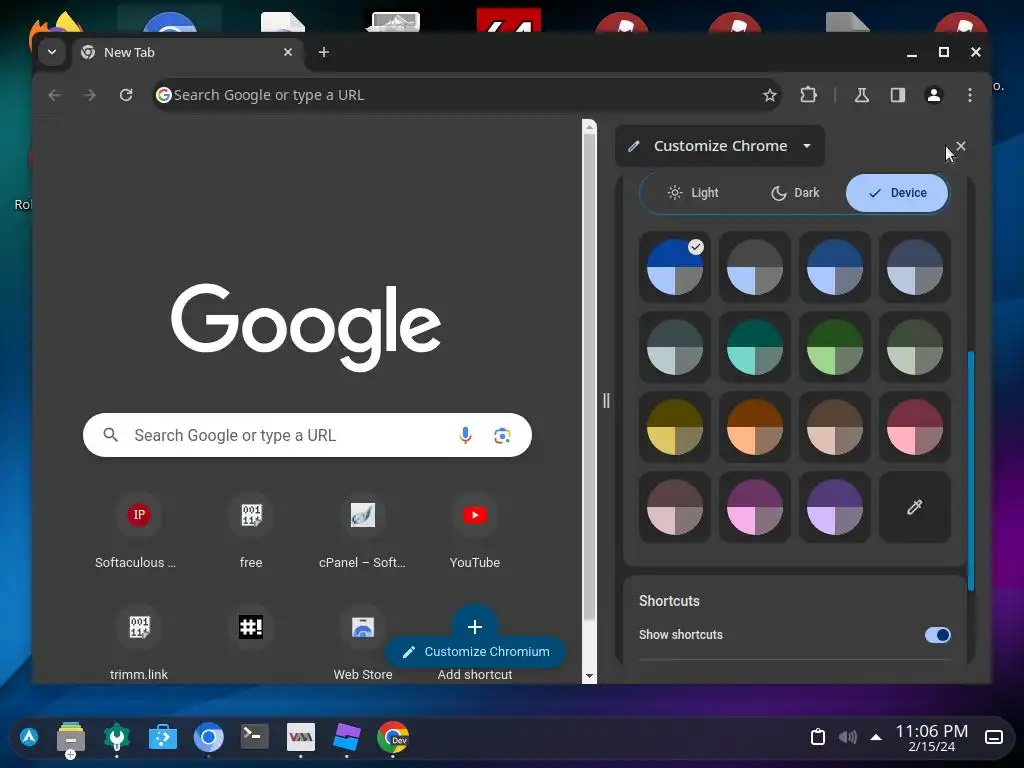Viewport: 1024px width, 768px height.
Task: Search by image with Lens icon
Action: pyautogui.click(x=502, y=436)
